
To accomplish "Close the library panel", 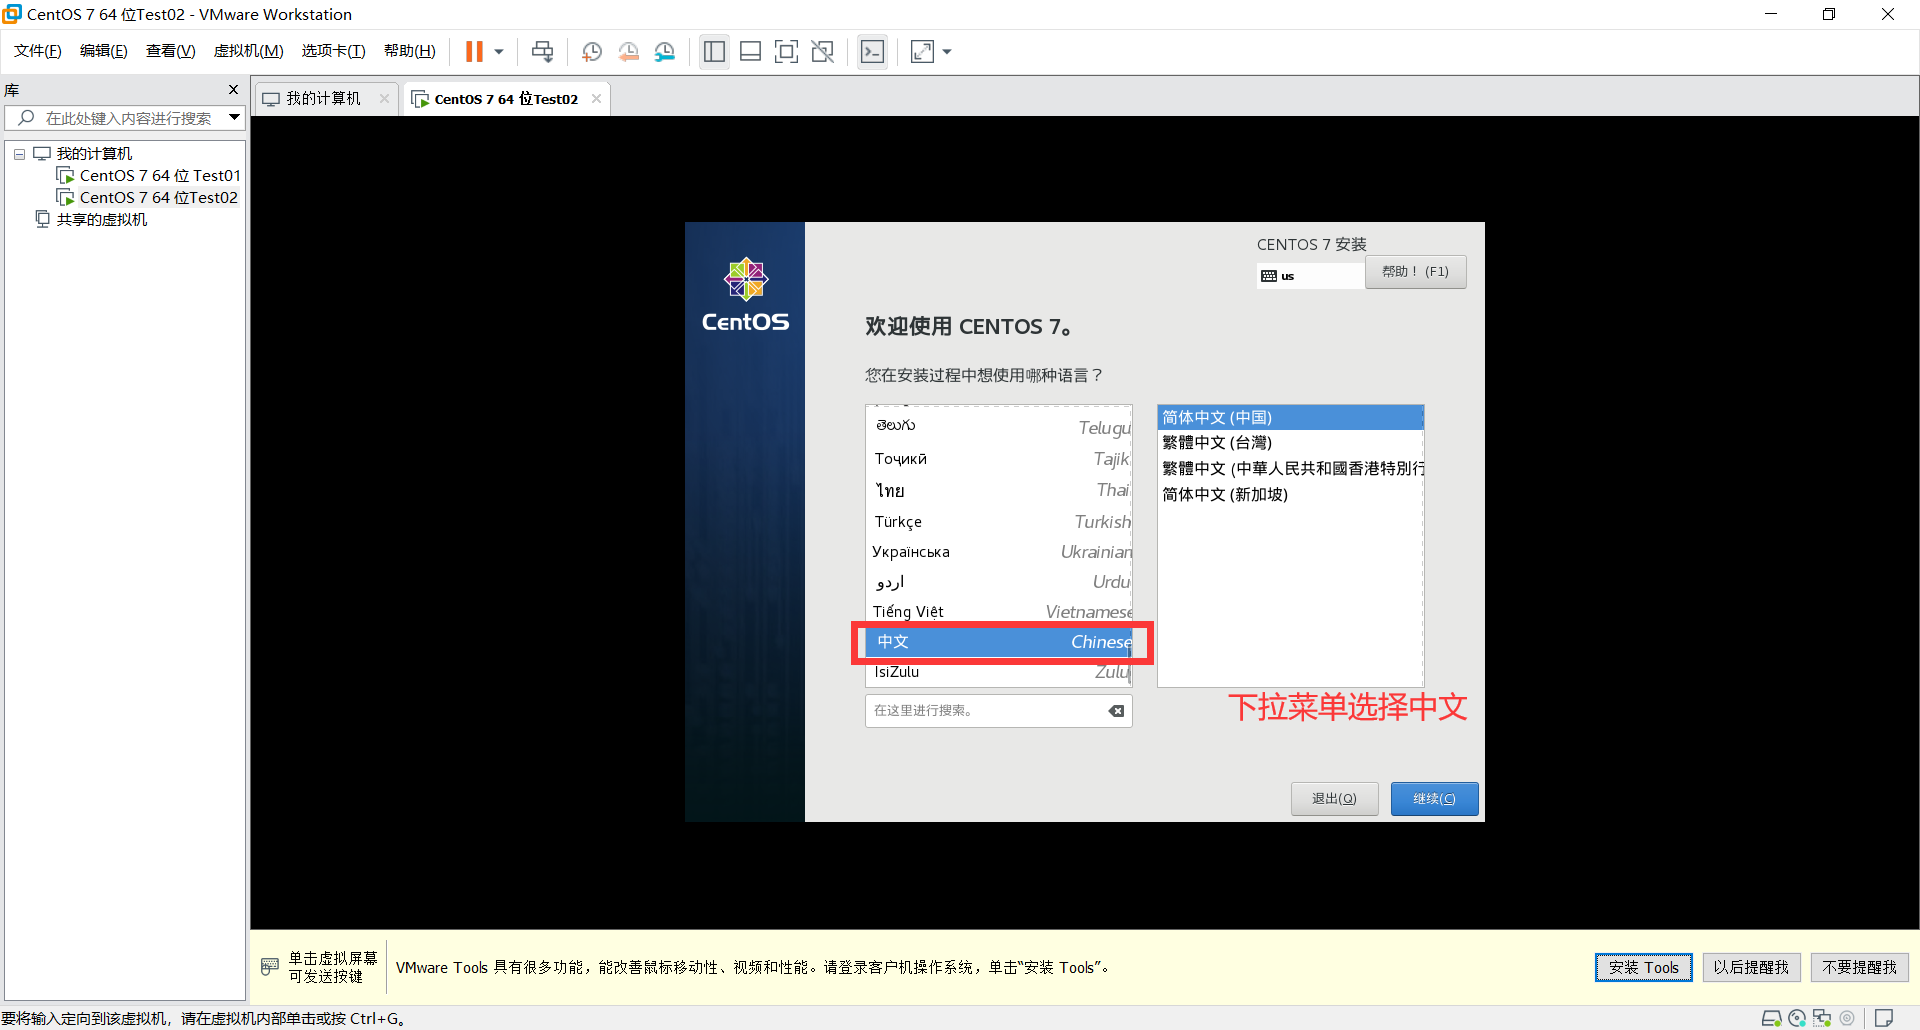I will 234,90.
